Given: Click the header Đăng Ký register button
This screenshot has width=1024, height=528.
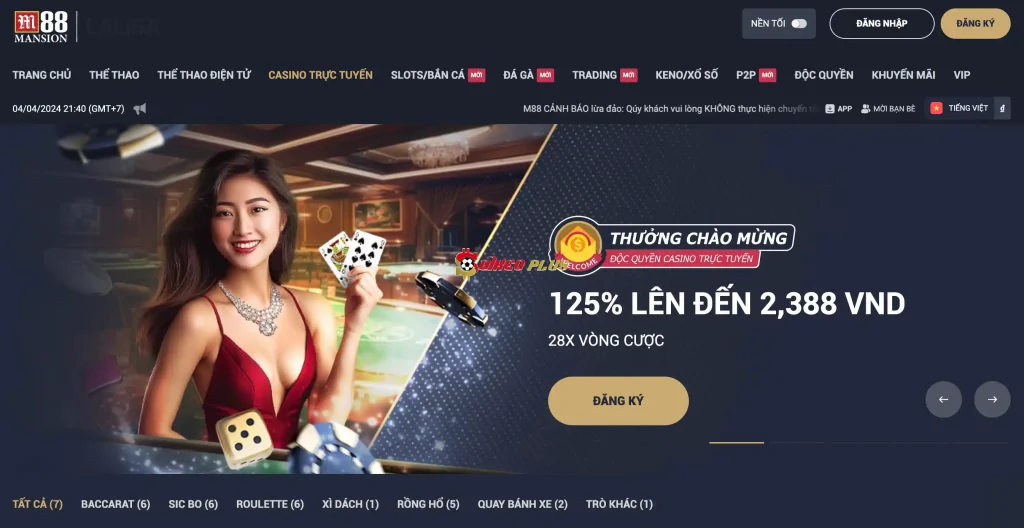Looking at the screenshot, I should (975, 24).
